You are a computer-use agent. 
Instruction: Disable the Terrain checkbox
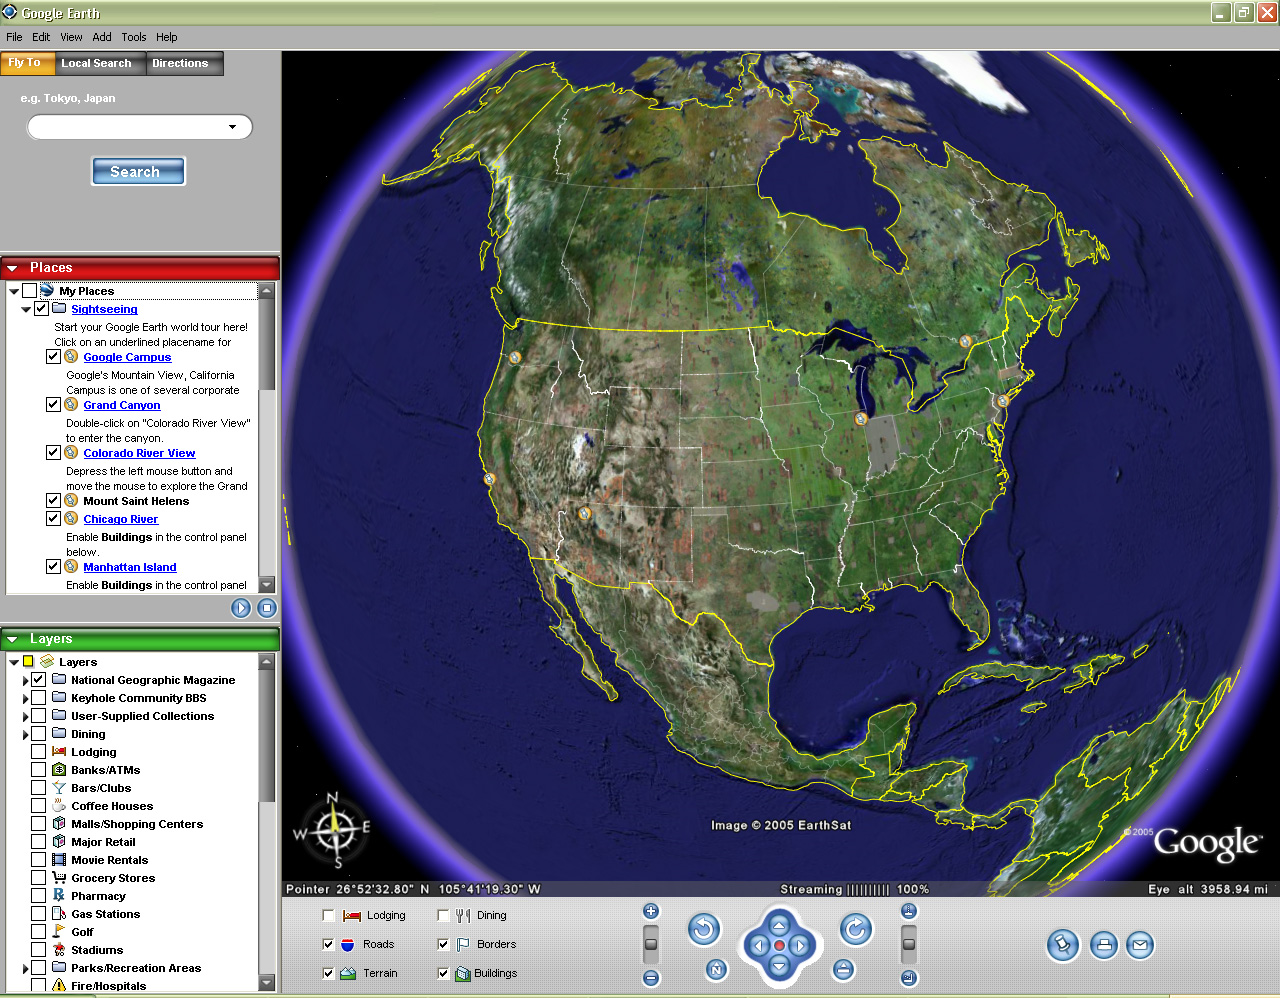pyautogui.click(x=328, y=973)
